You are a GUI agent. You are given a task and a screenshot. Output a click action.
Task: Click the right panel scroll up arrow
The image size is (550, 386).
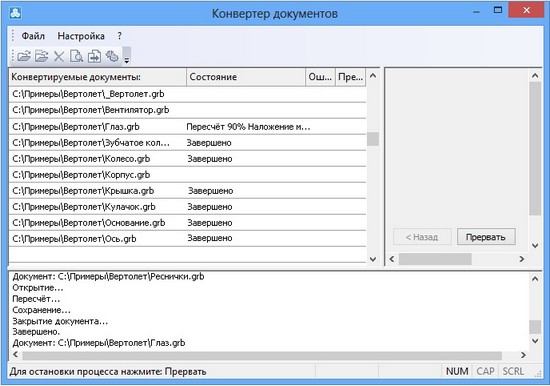click(x=535, y=75)
